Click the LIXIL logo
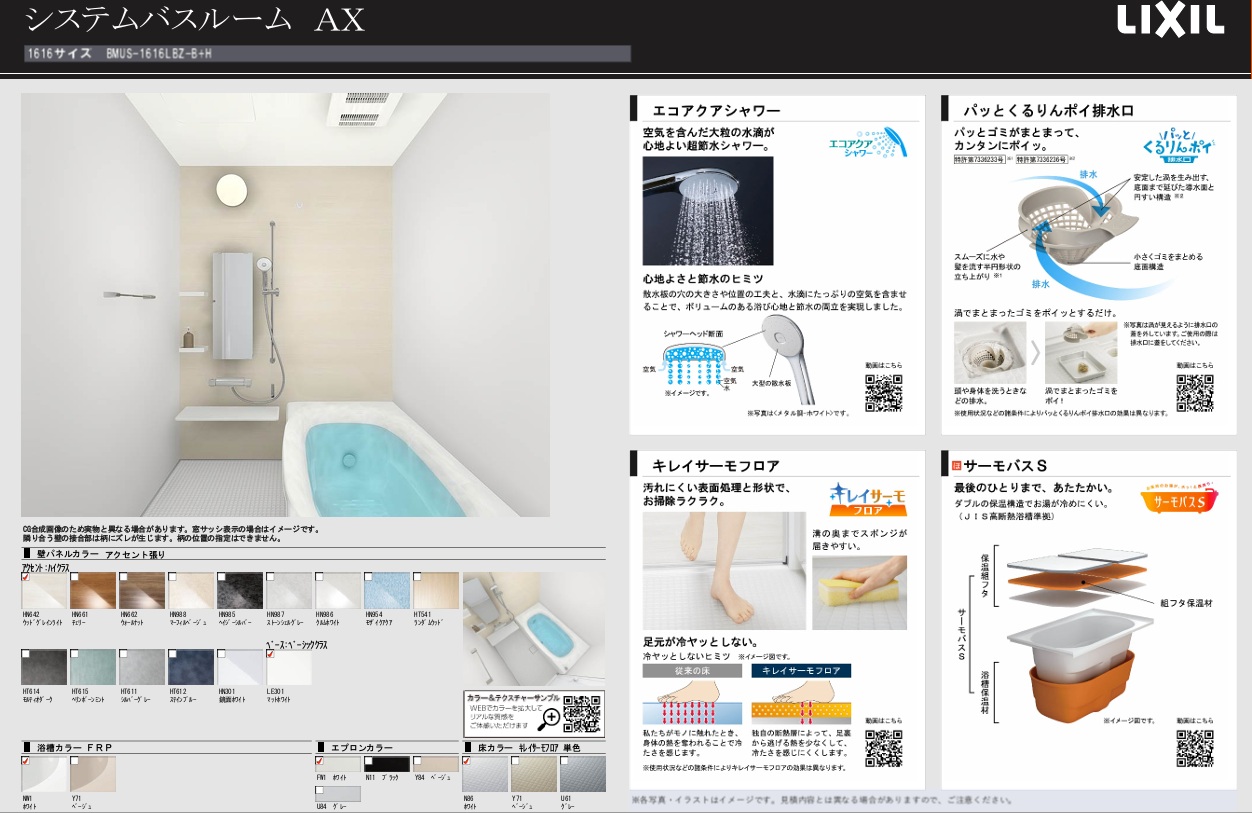This screenshot has width=1252, height=813. click(x=1170, y=20)
